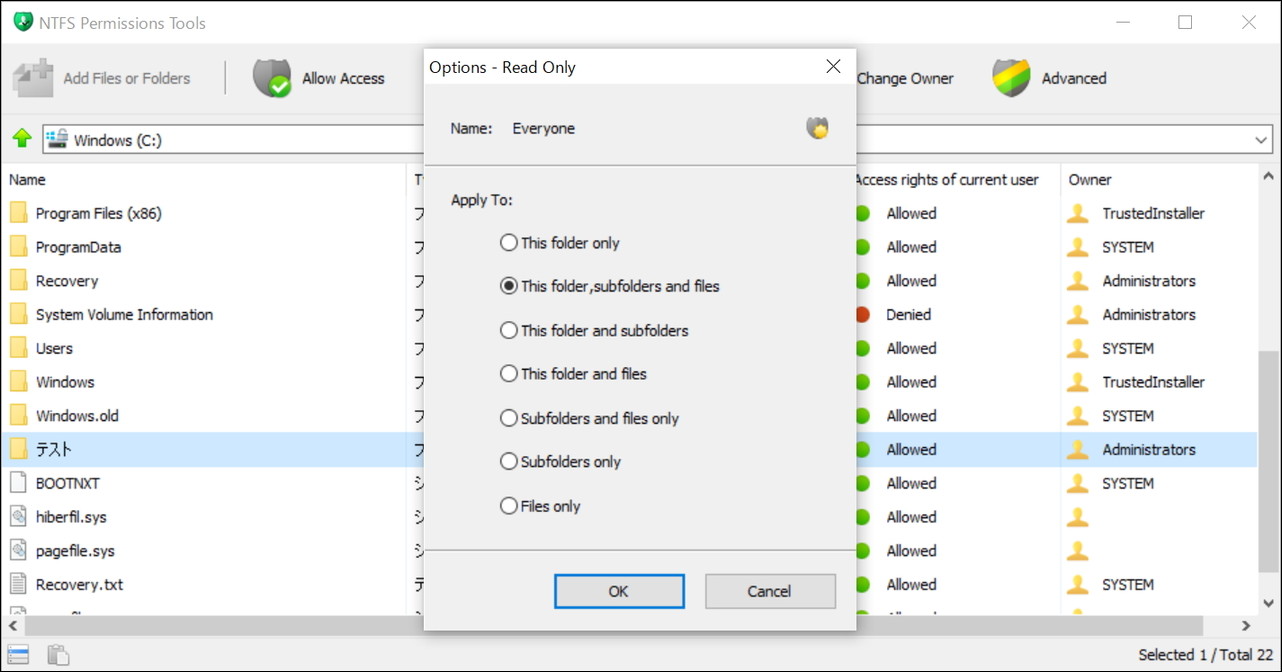Click the red Denied status indicator
Viewport: 1282px width, 672px height.
click(862, 315)
